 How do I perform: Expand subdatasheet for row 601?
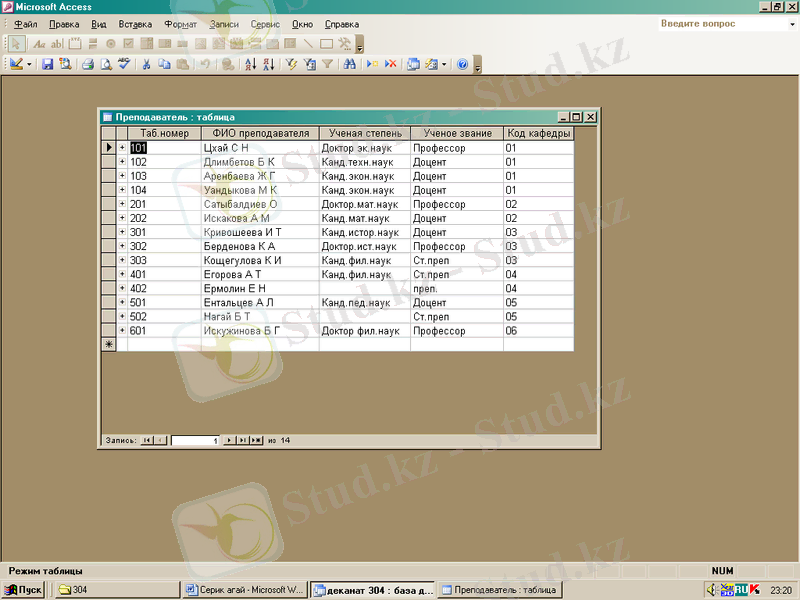click(x=122, y=330)
